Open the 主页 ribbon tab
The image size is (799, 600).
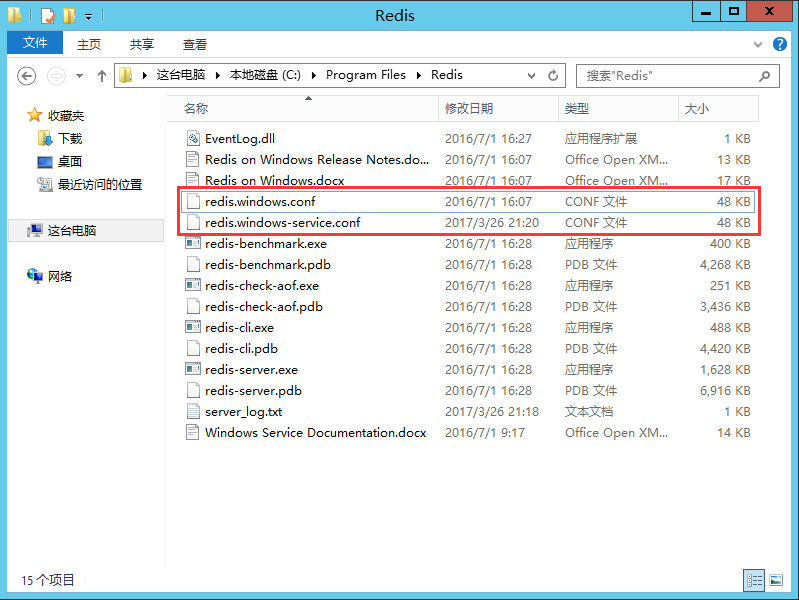(89, 44)
